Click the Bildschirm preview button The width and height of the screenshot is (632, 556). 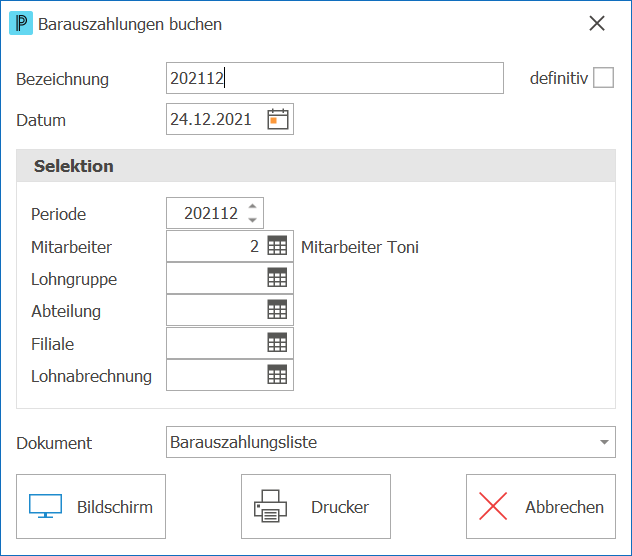click(91, 506)
